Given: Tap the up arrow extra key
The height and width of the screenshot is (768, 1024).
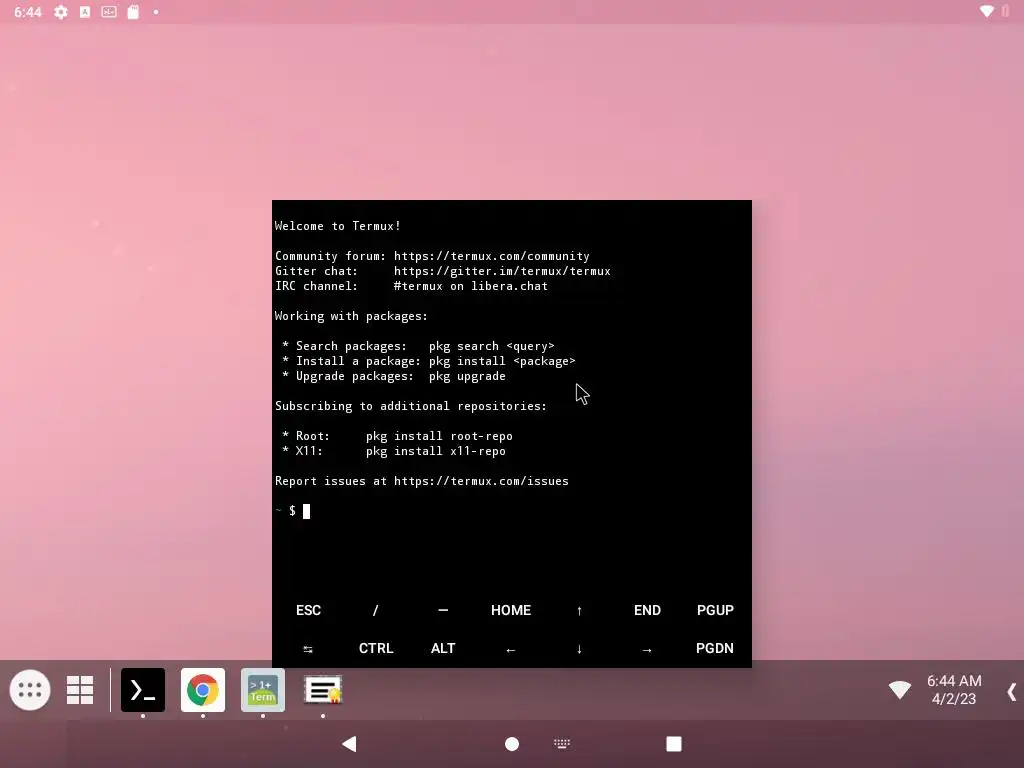Looking at the screenshot, I should point(579,611).
